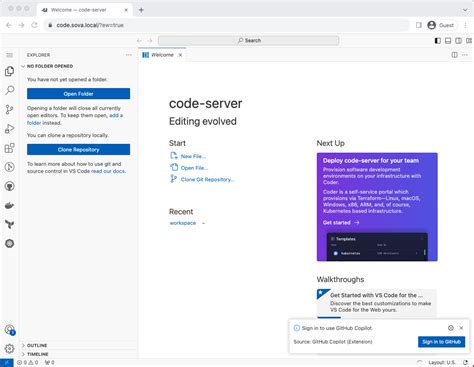The height and width of the screenshot is (367, 474).
Task: Toggle the secondary side bar layout icon
Action: tap(459, 41)
